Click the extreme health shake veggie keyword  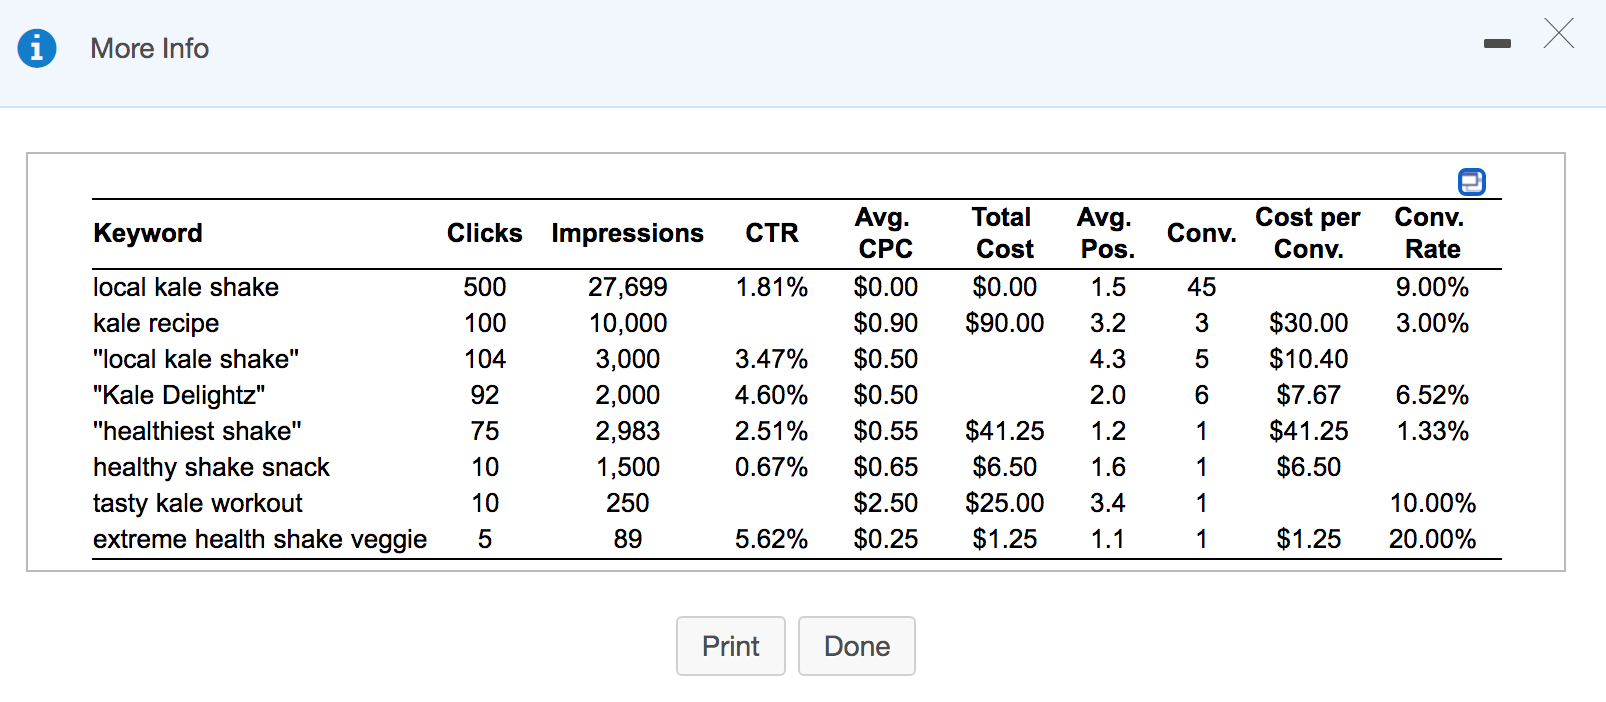point(260,539)
